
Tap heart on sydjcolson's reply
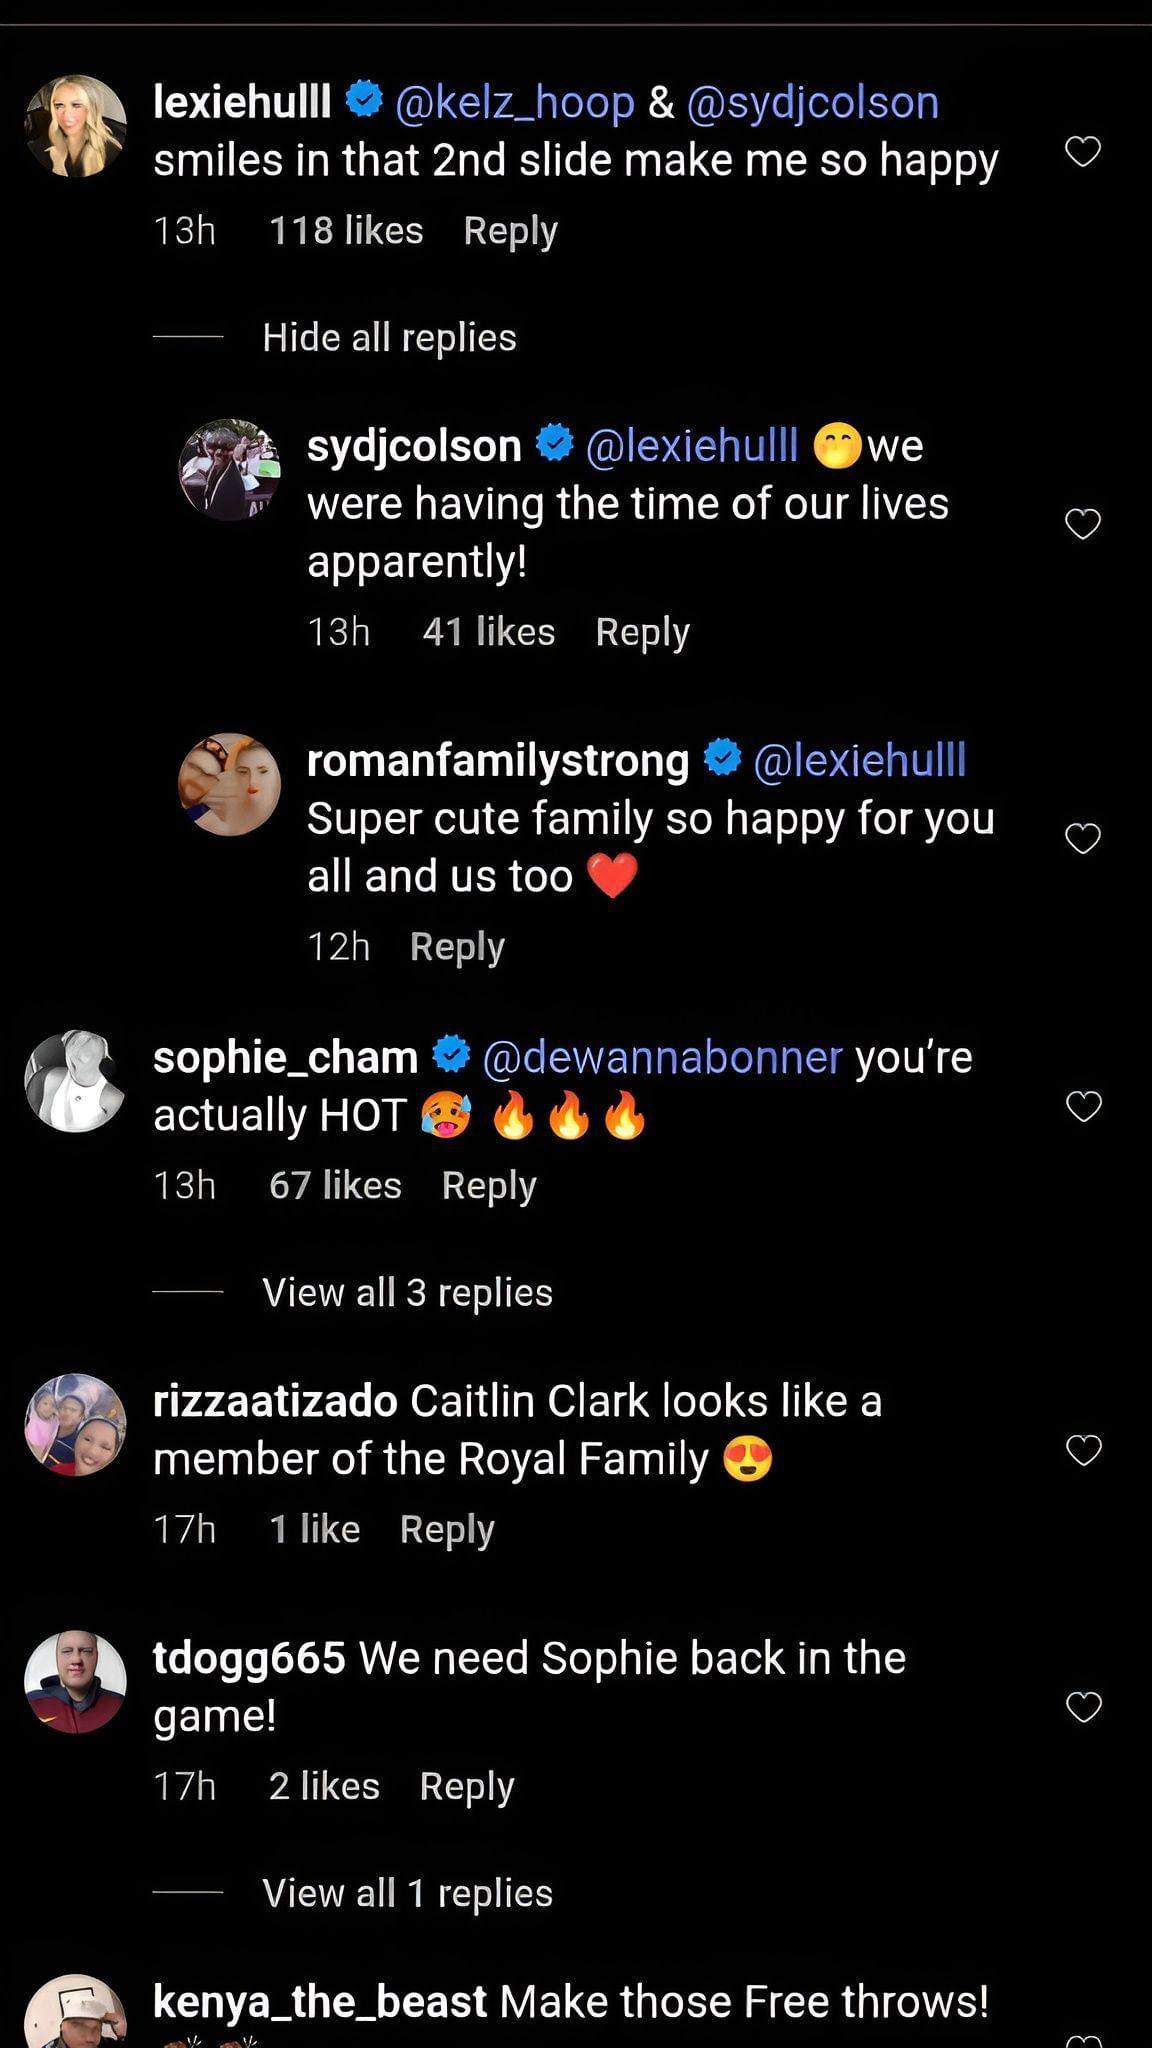pyautogui.click(x=1083, y=524)
